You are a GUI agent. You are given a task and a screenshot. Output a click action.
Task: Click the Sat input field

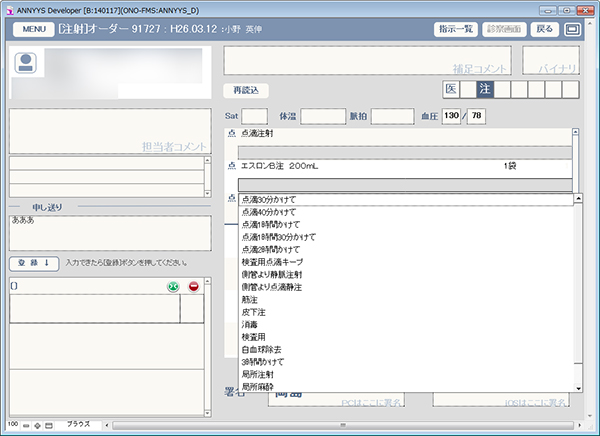point(255,116)
